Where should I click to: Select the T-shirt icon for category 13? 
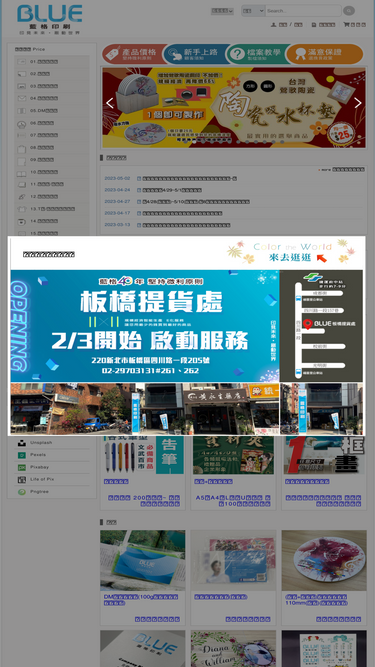click(21, 209)
